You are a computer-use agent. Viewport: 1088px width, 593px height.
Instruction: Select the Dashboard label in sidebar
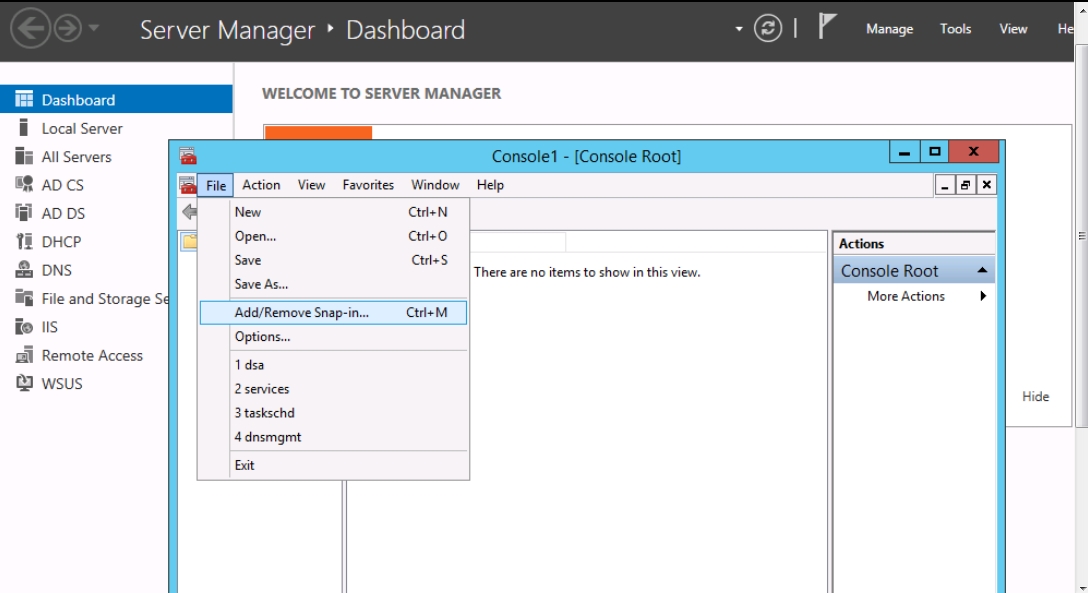click(78, 100)
